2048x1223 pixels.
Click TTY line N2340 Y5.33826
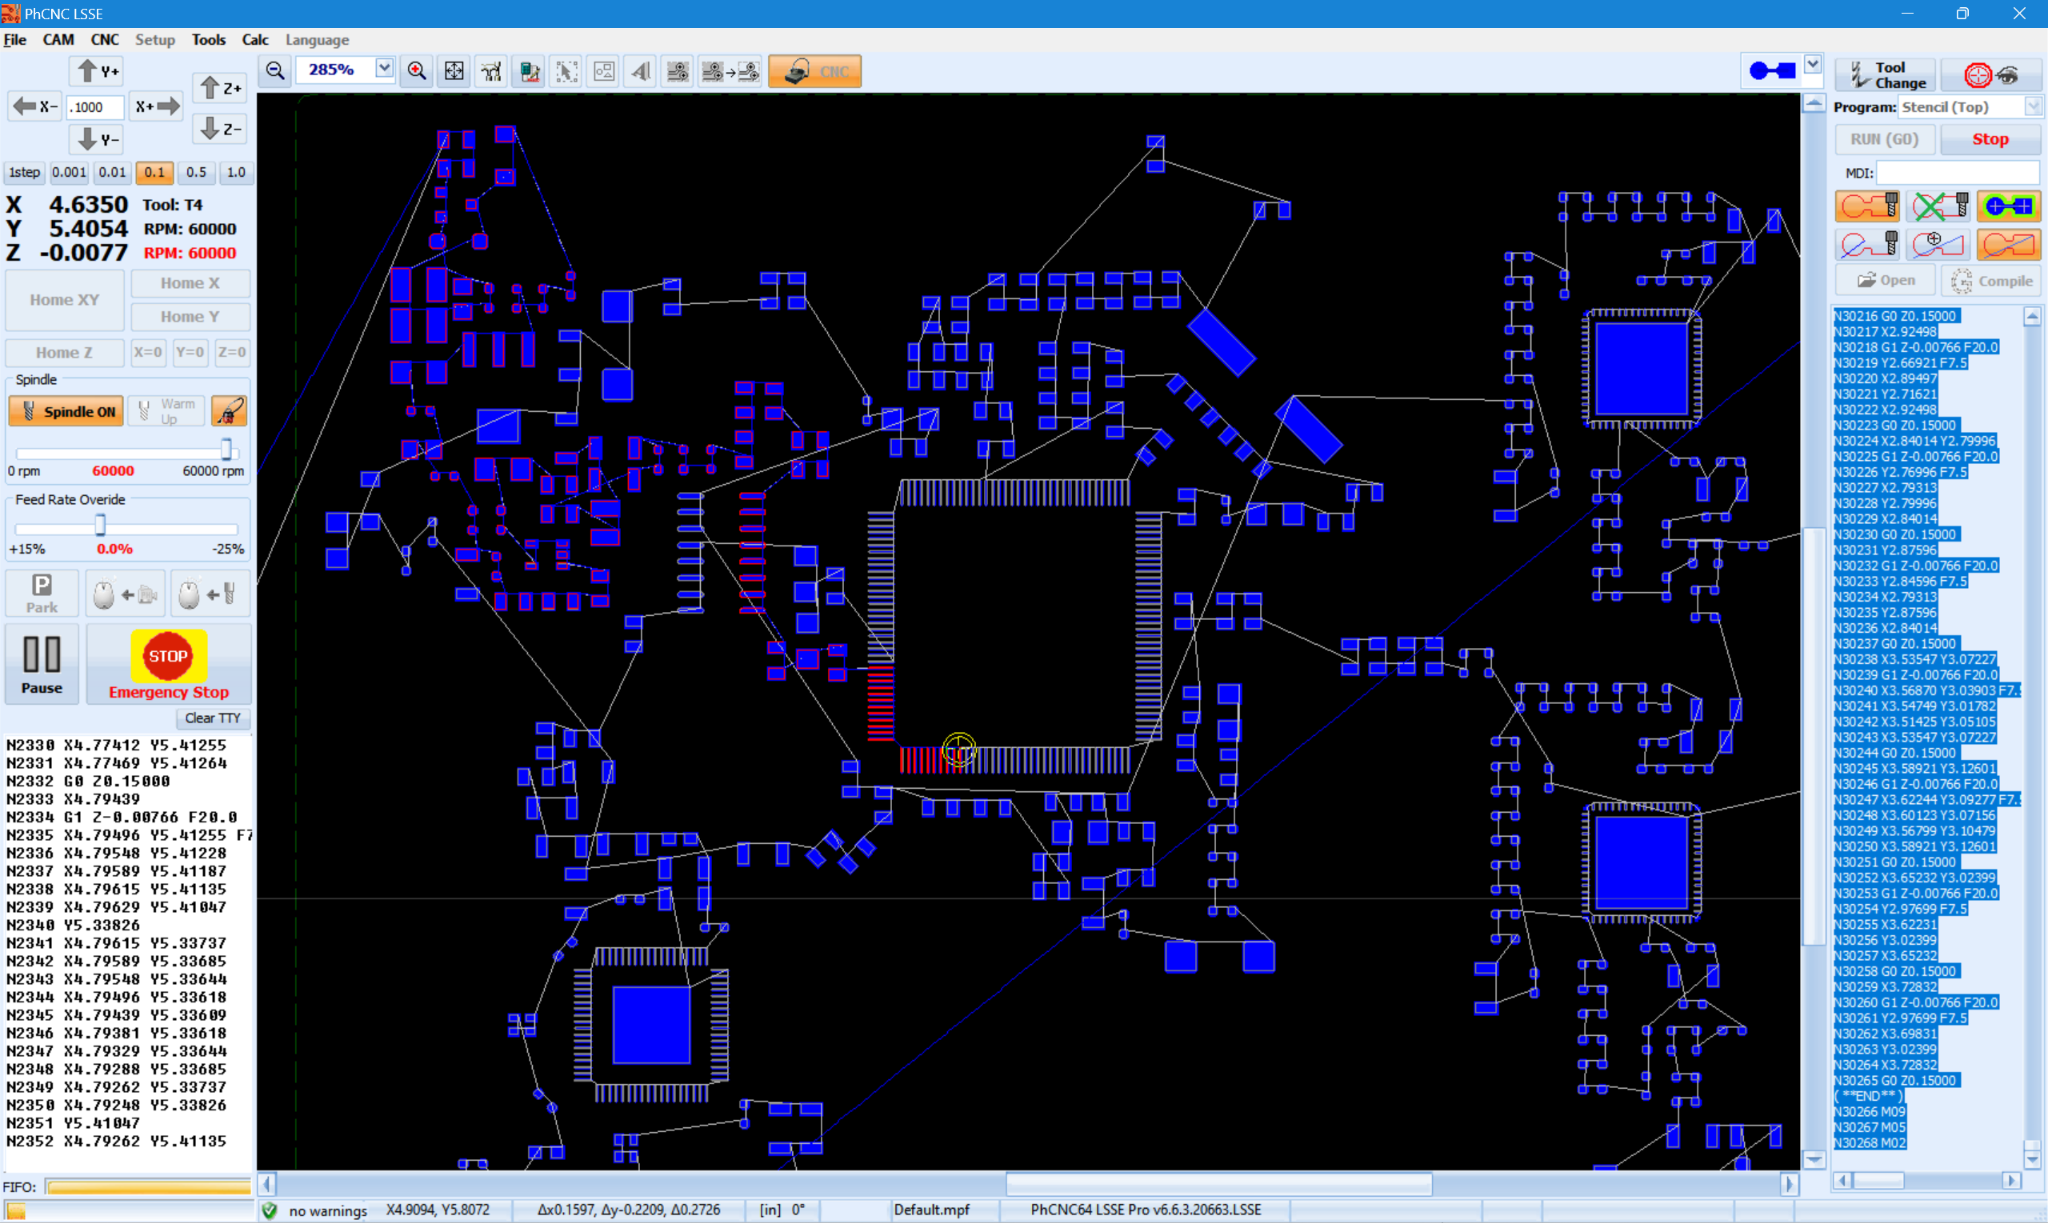[73, 925]
